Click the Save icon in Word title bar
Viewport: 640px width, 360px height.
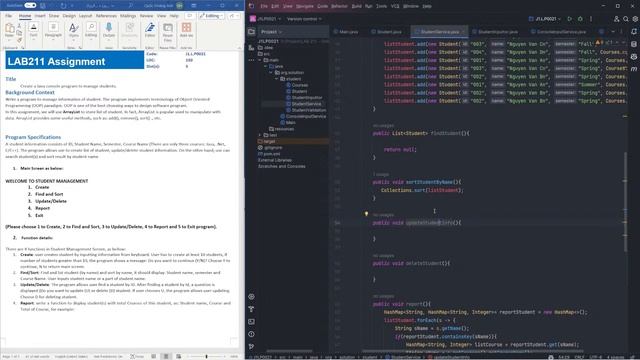click(x=43, y=6)
